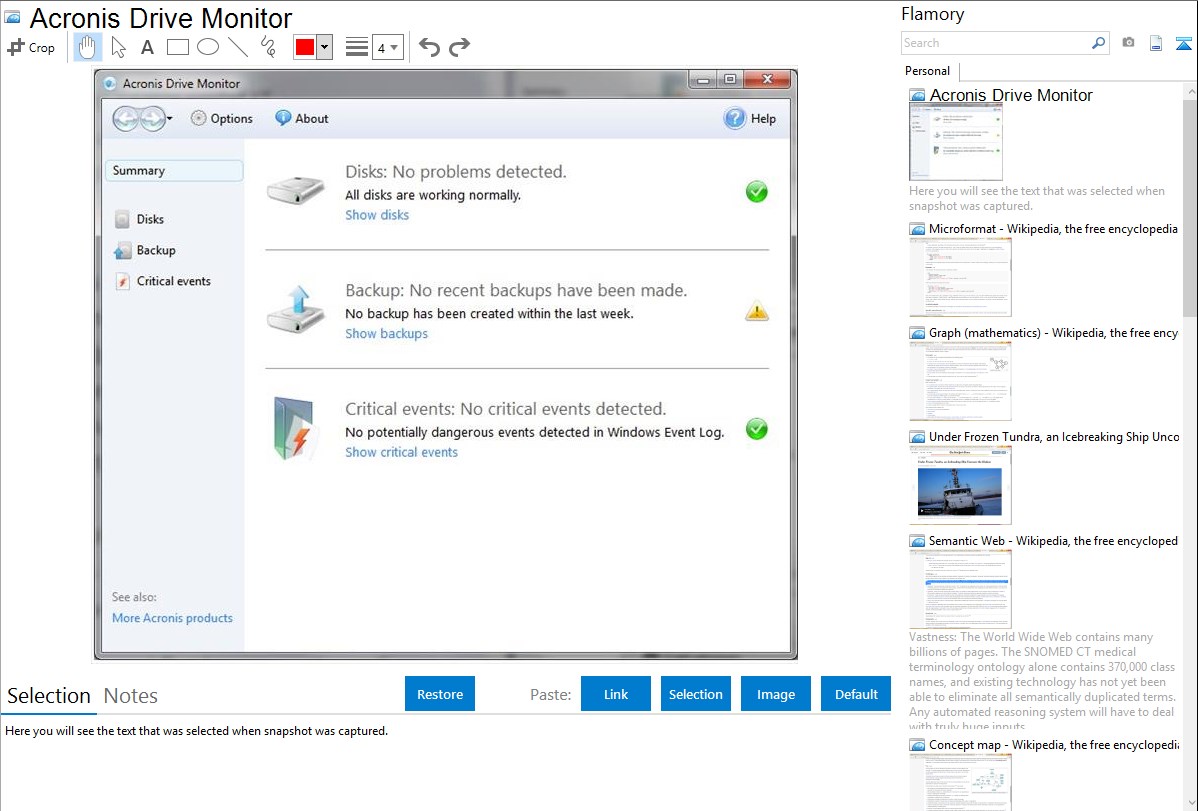
Task: Click the yellow warning icon for Backup
Action: (x=756, y=311)
